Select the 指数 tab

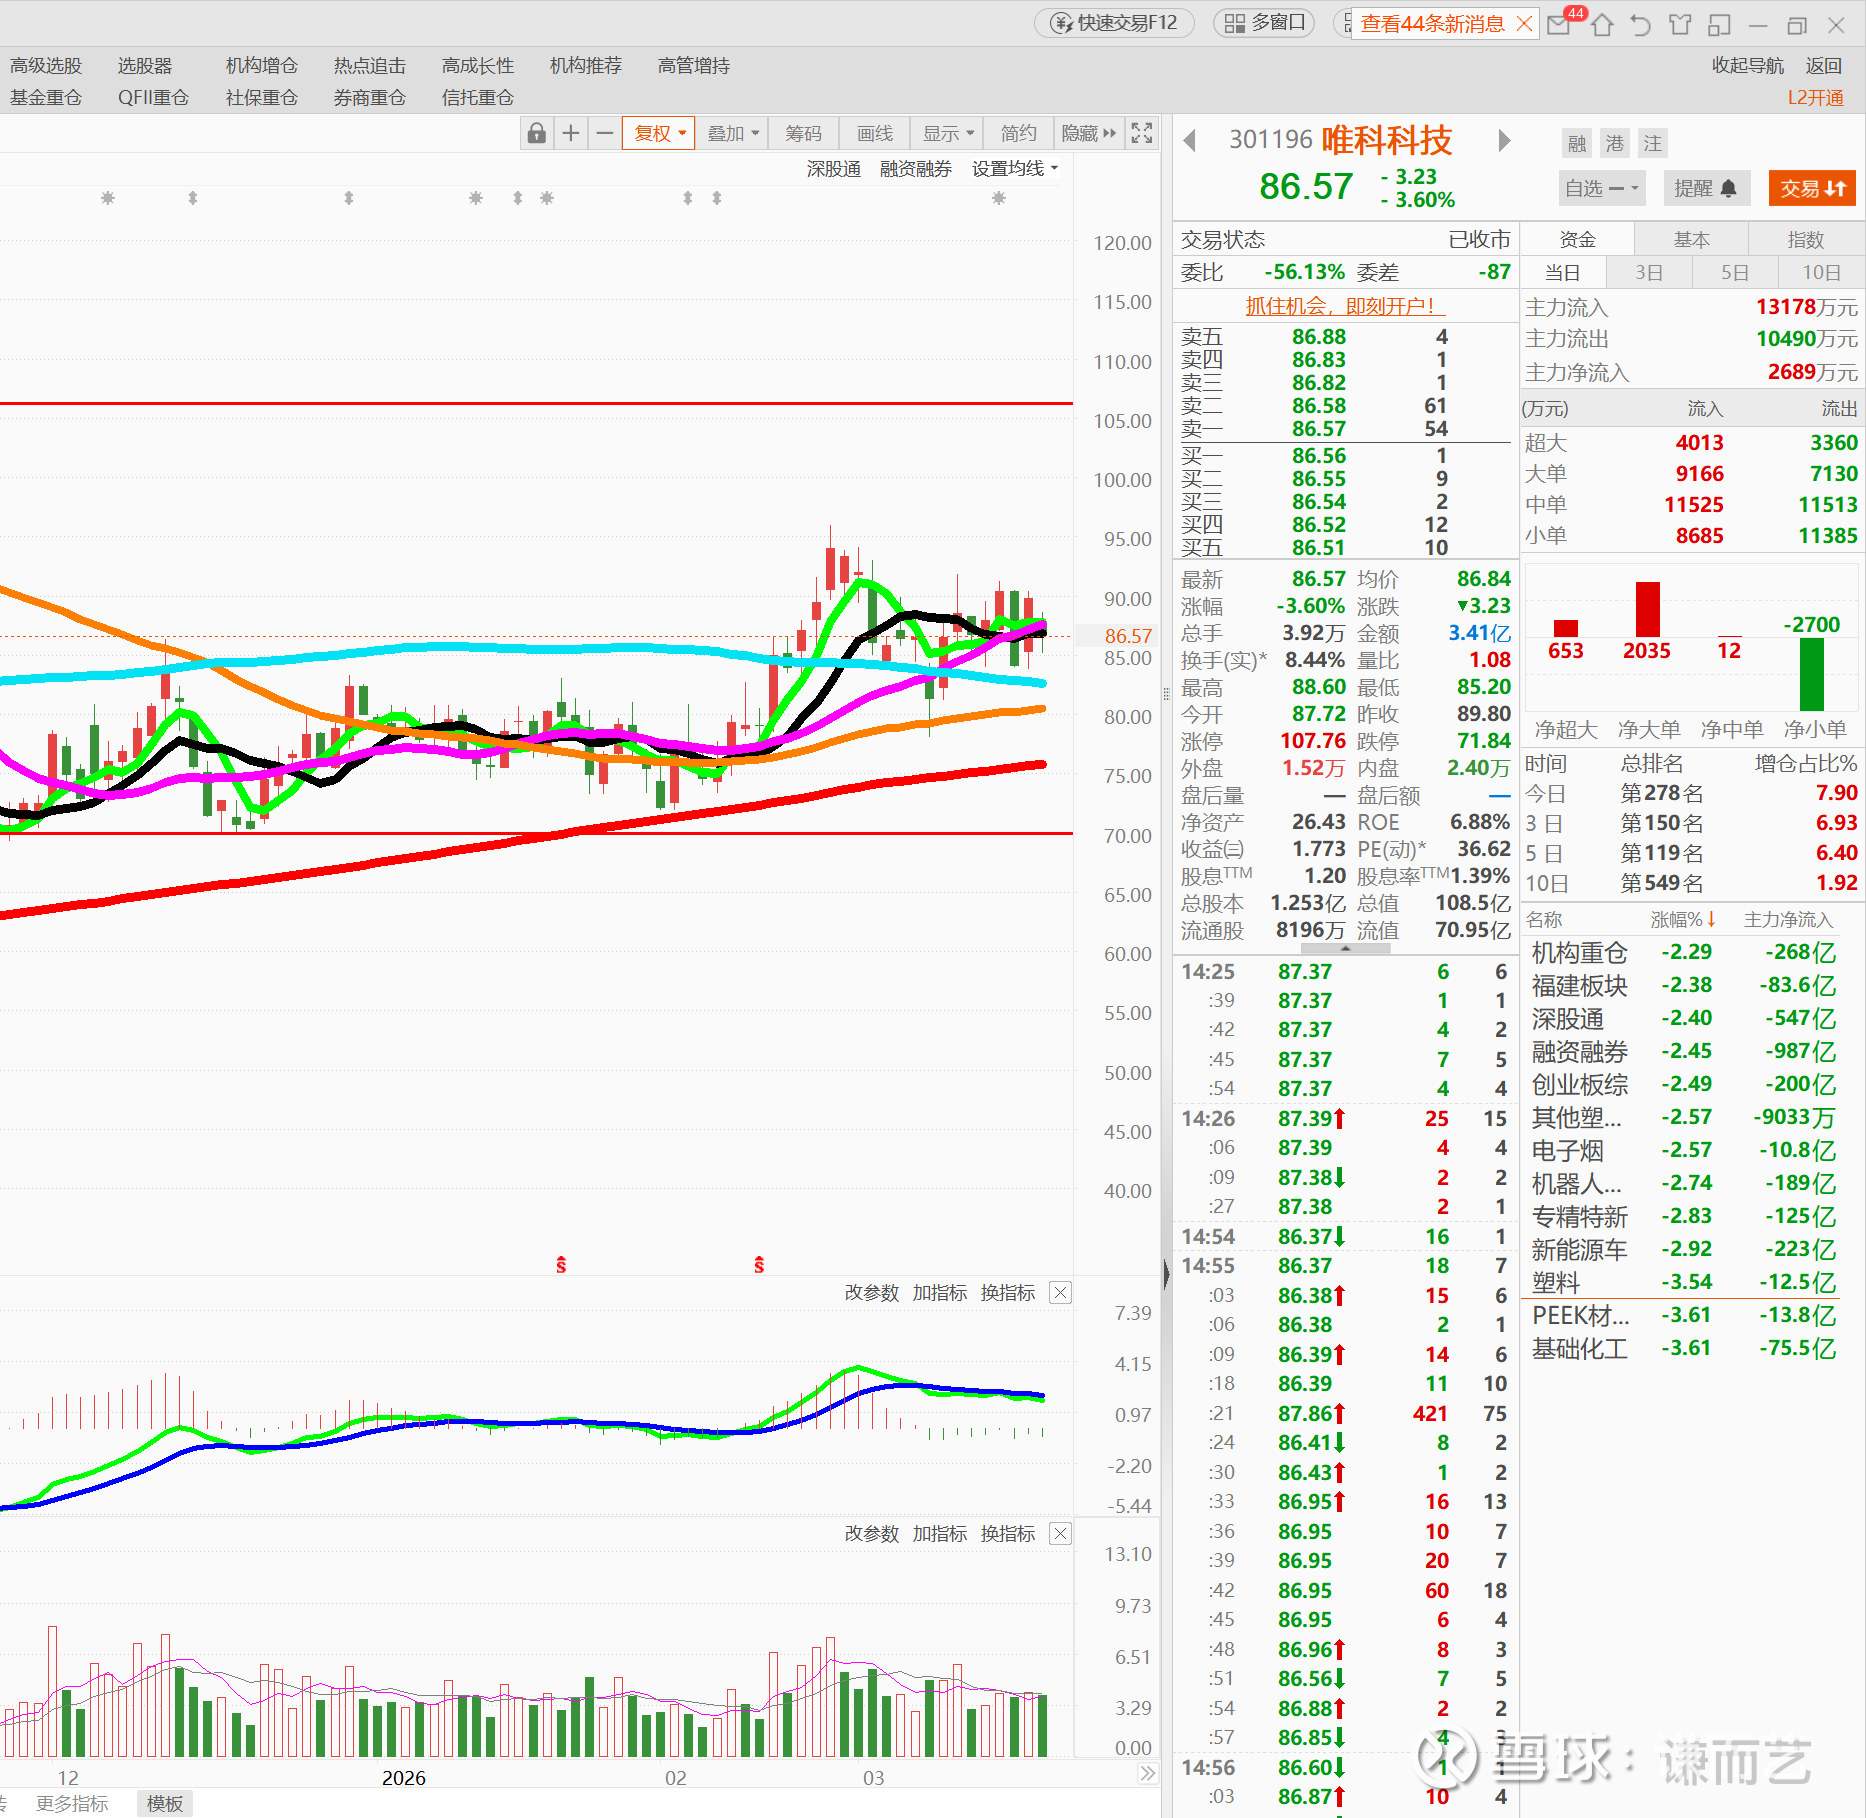click(x=1805, y=239)
